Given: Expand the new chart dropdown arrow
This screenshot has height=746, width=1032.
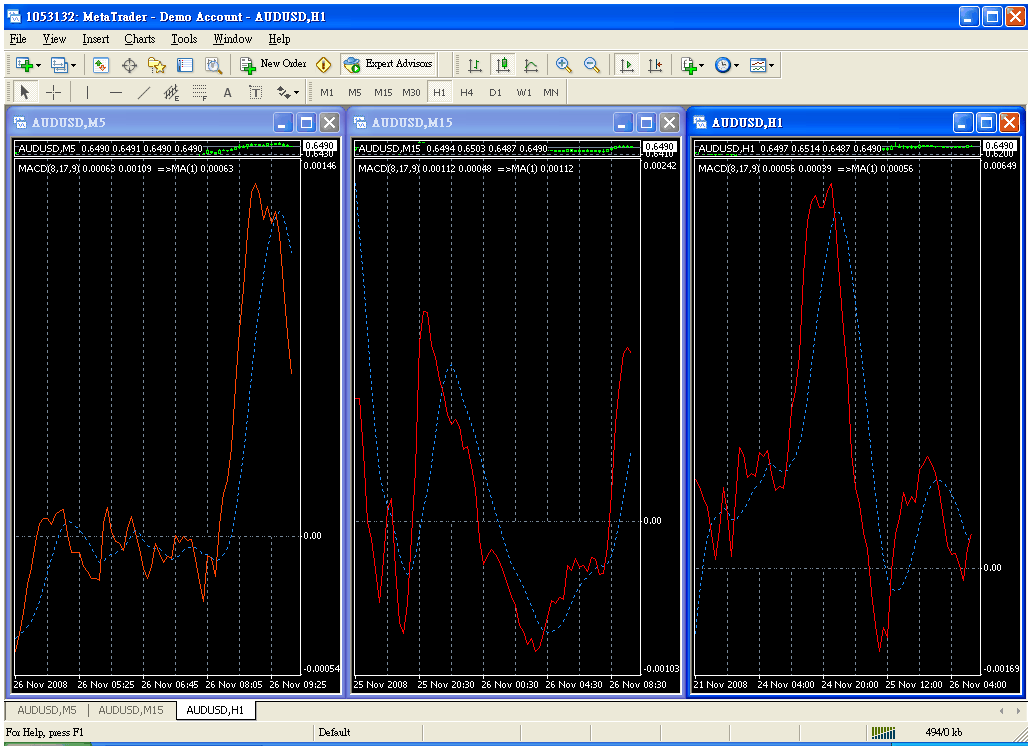Looking at the screenshot, I should tap(38, 66).
